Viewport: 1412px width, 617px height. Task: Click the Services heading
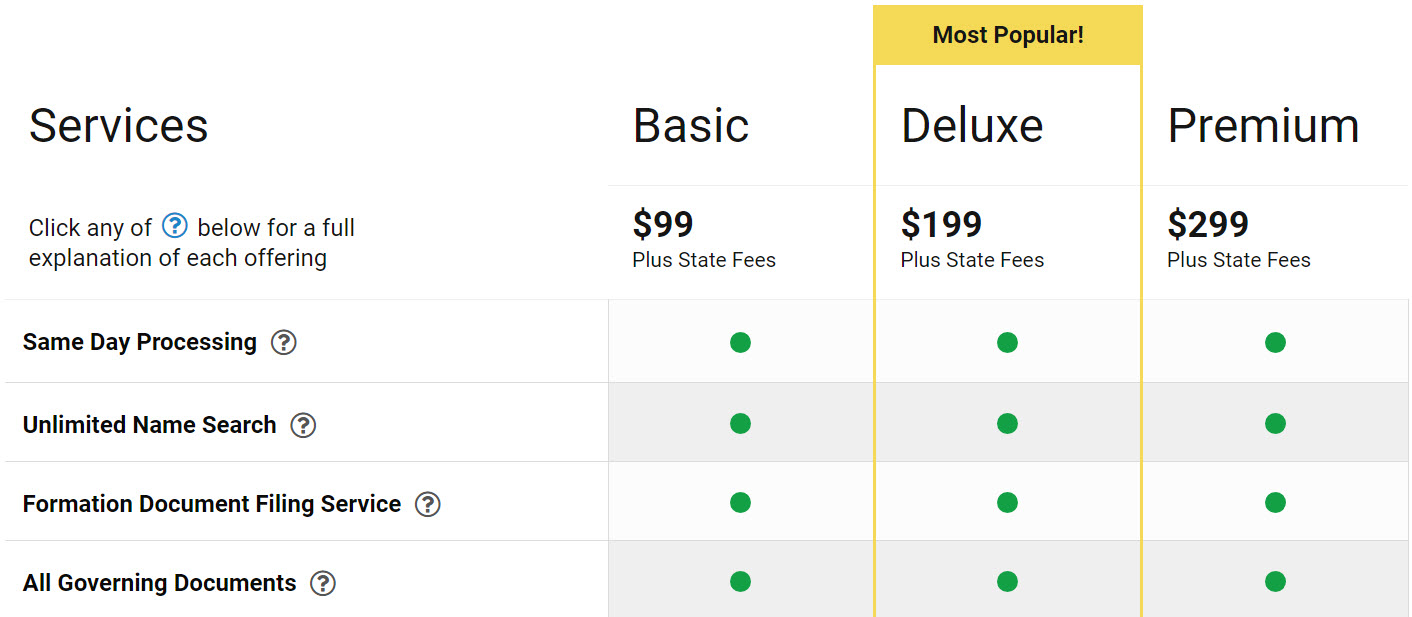[119, 126]
